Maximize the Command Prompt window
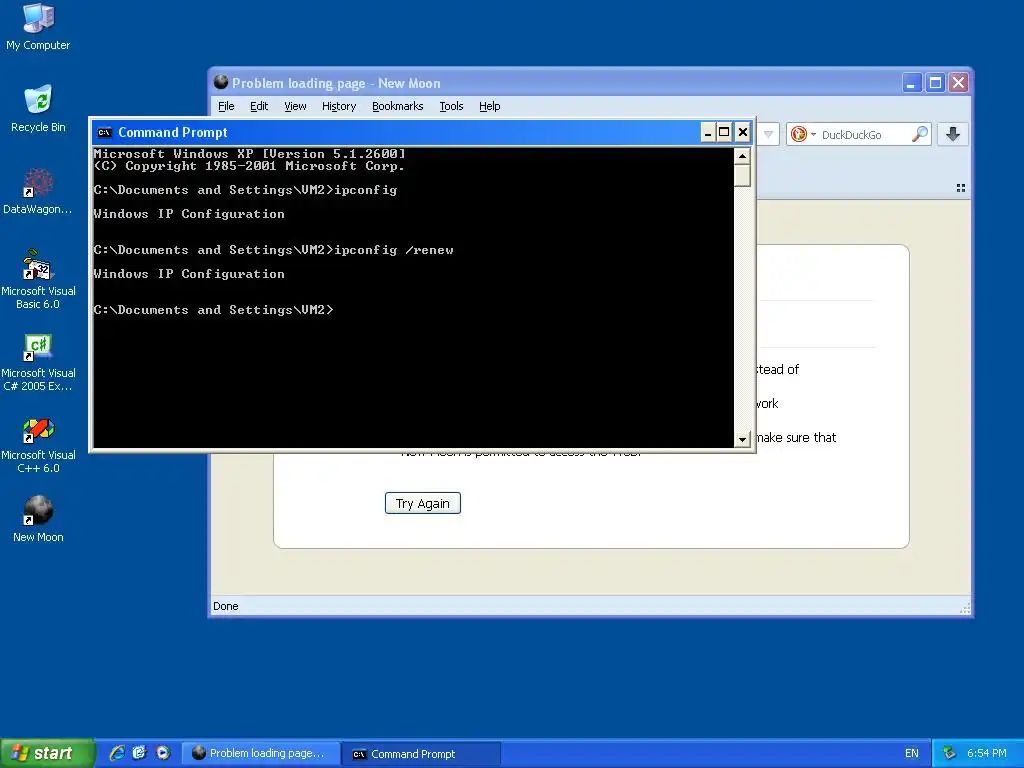This screenshot has width=1024, height=768. click(x=724, y=133)
